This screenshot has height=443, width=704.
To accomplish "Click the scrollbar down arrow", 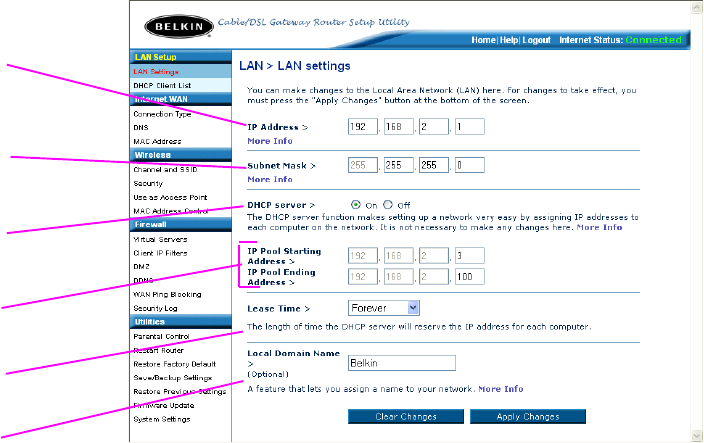I will pos(697,435).
